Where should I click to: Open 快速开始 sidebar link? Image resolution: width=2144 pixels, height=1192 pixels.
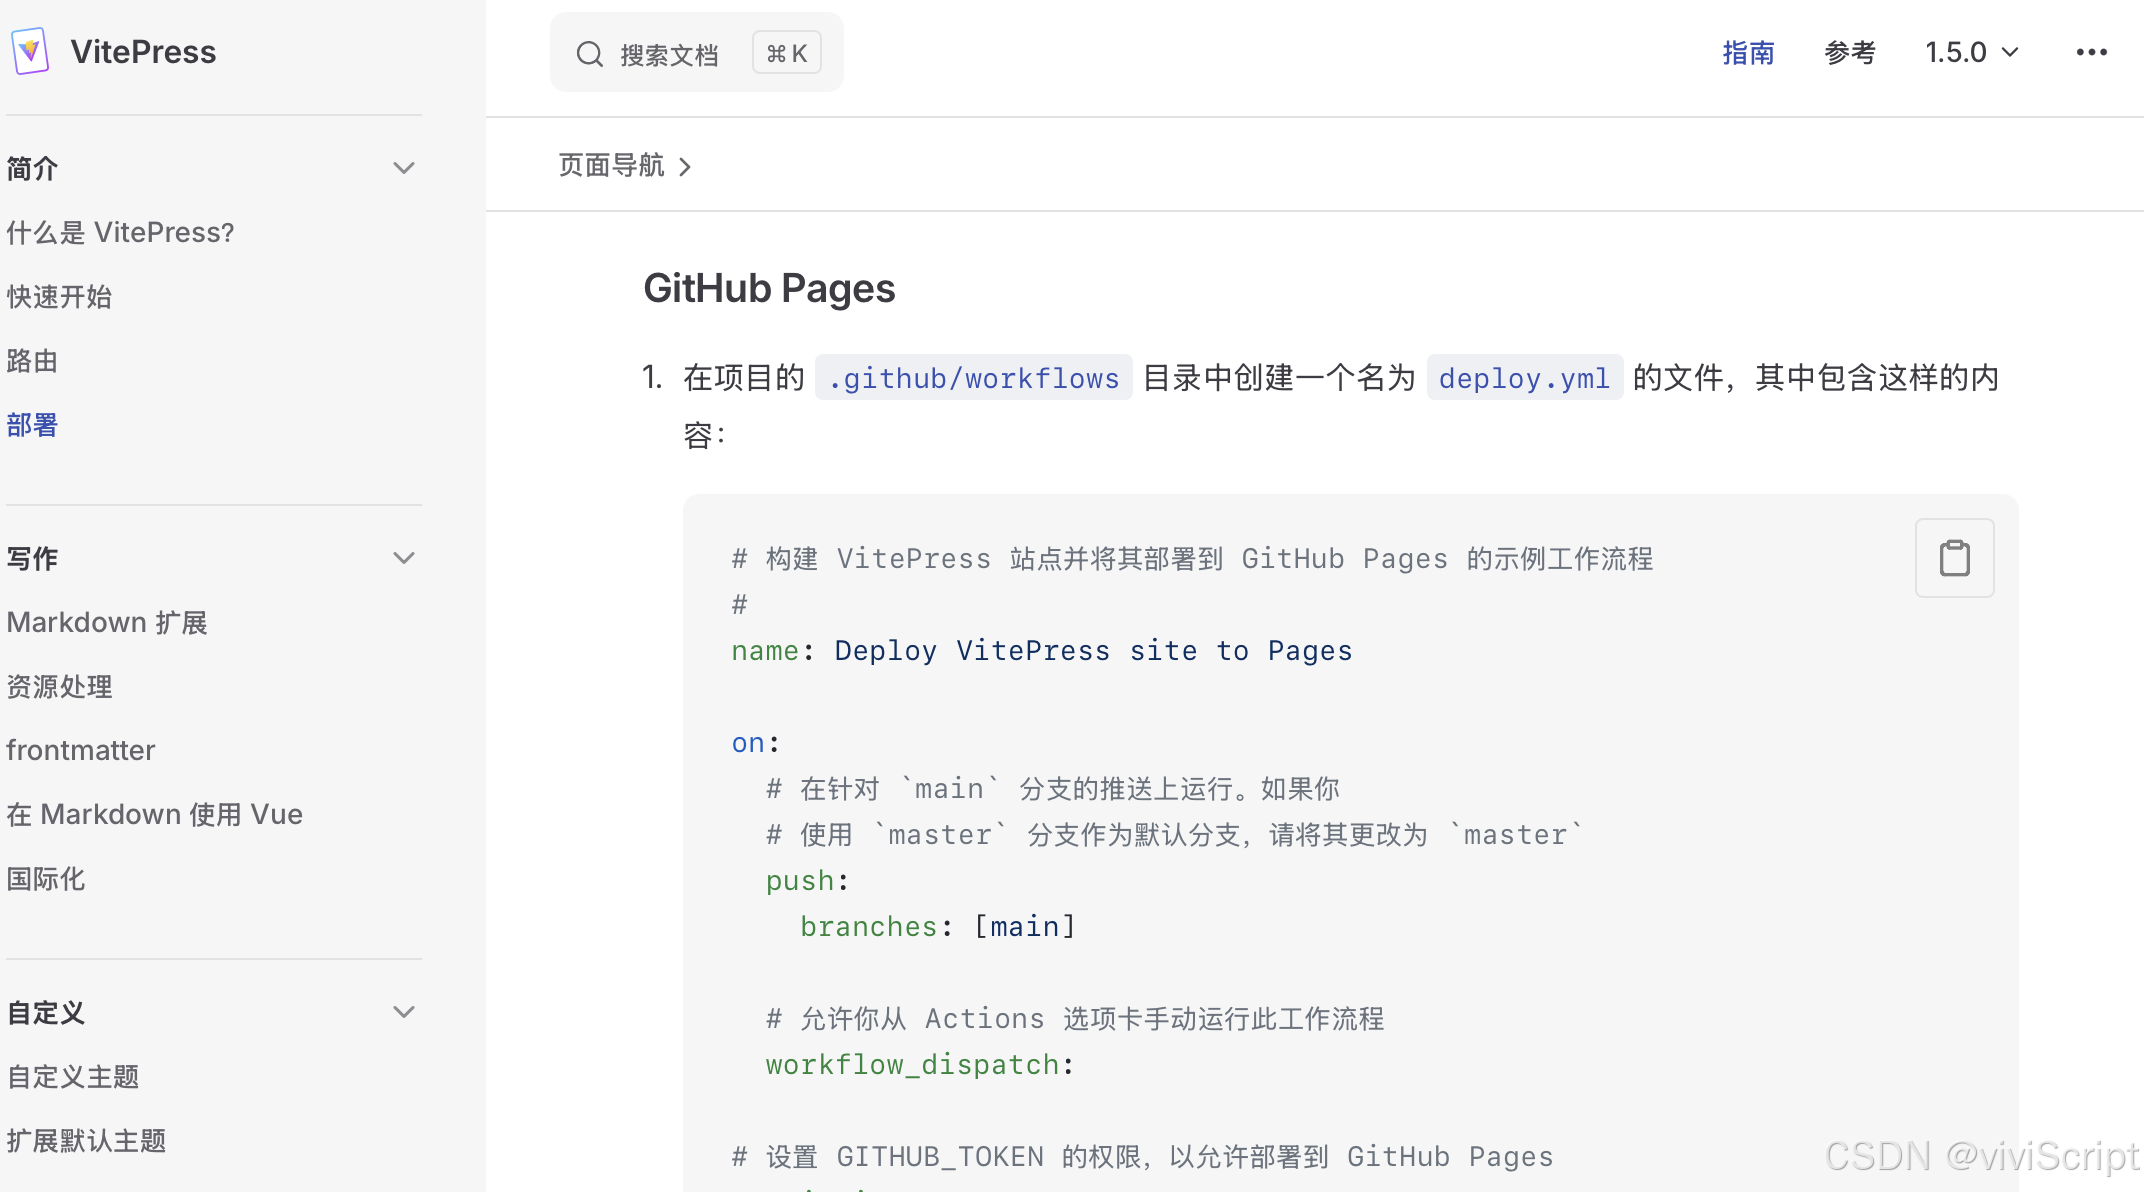point(59,297)
